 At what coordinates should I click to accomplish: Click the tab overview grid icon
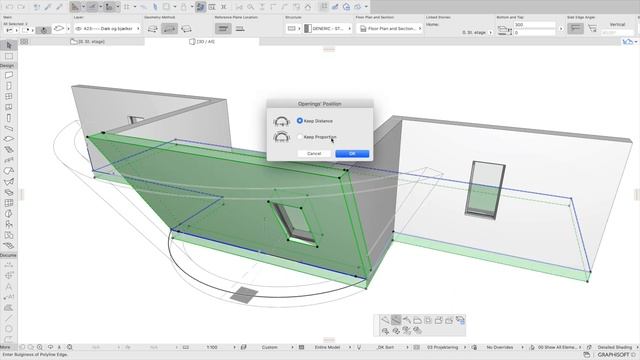(24, 42)
